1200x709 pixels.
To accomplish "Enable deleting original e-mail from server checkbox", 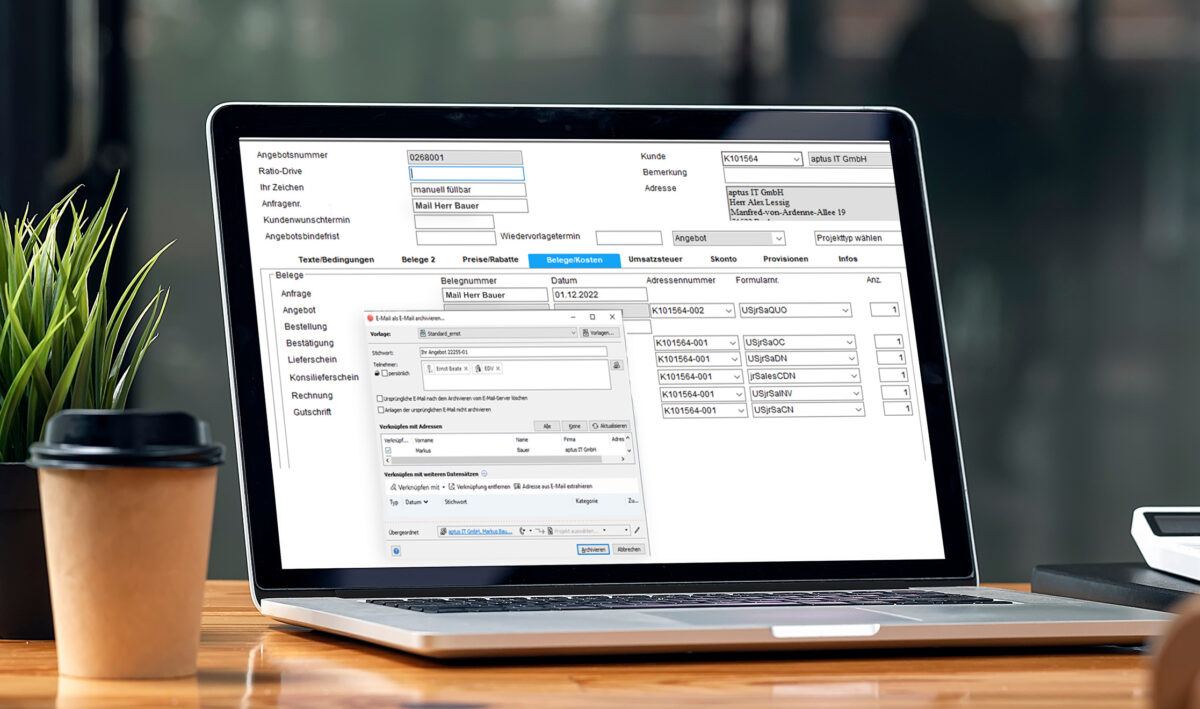I will tap(380, 398).
